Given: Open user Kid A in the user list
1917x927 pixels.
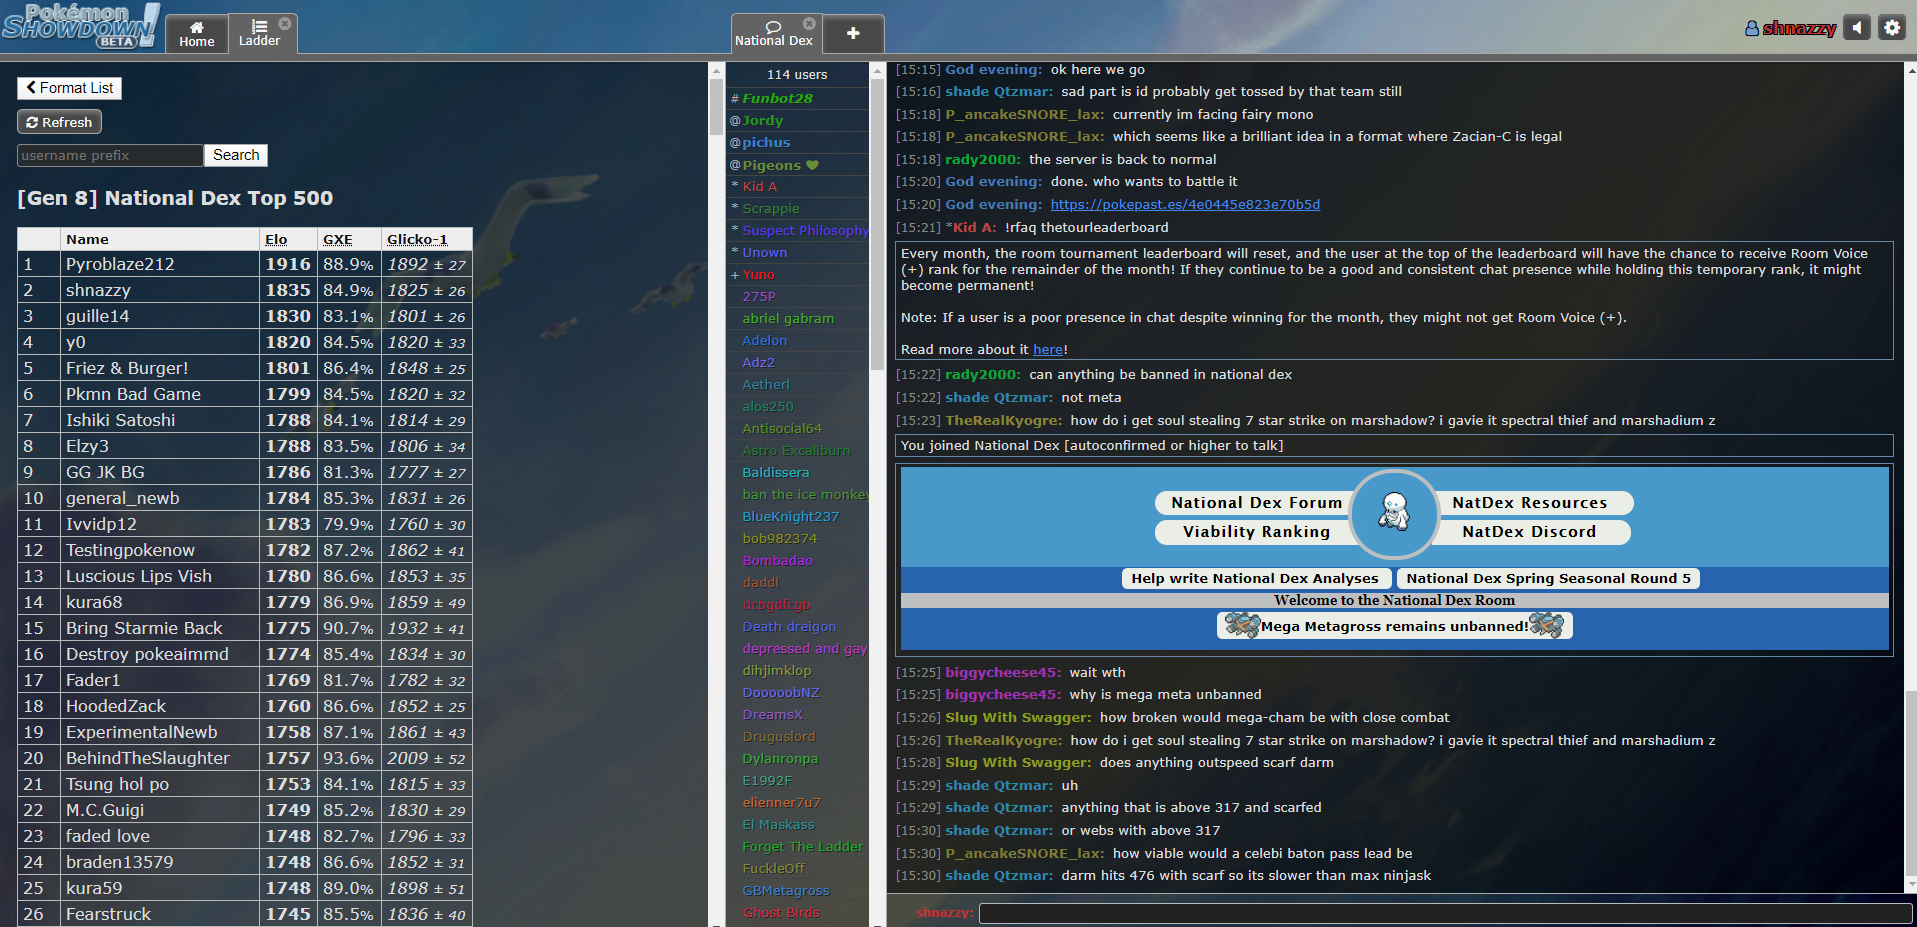Looking at the screenshot, I should point(797,186).
